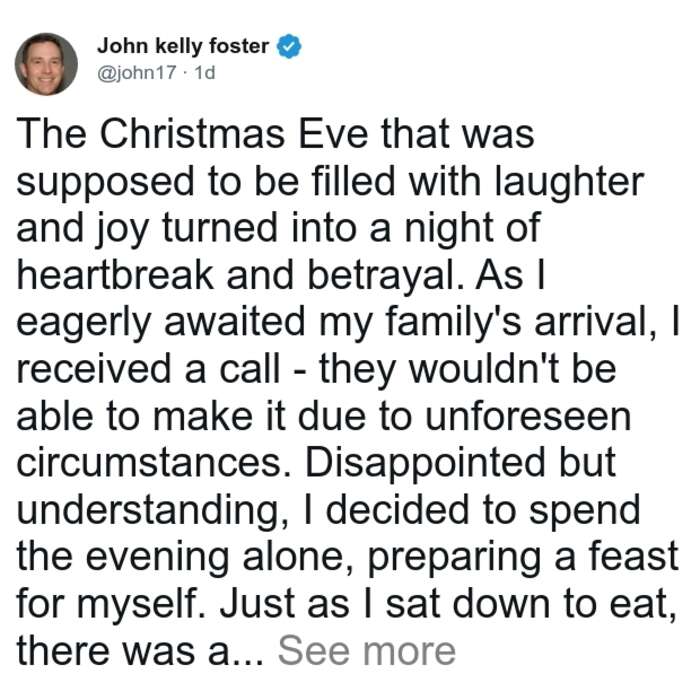Click the word 'laughter' in the post
This screenshot has height=700, width=700.
pos(570,183)
